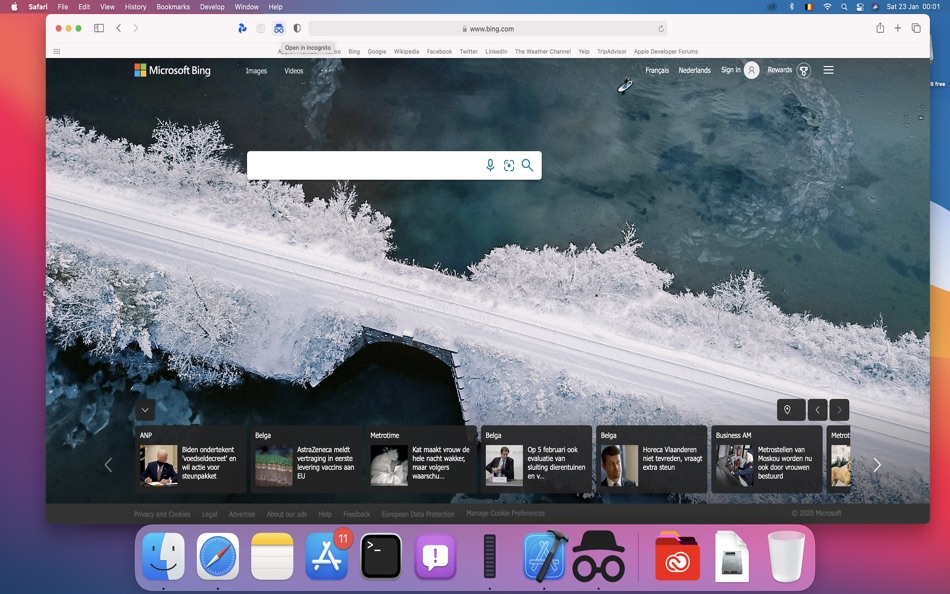This screenshot has width=950, height=594.
Task: Open Spotlight search in menu bar
Action: click(x=844, y=7)
